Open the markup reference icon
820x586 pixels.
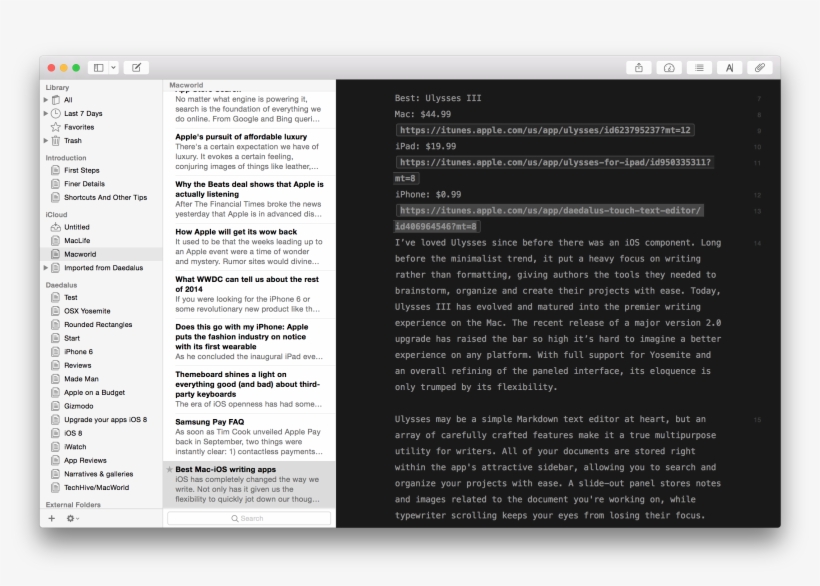(729, 68)
